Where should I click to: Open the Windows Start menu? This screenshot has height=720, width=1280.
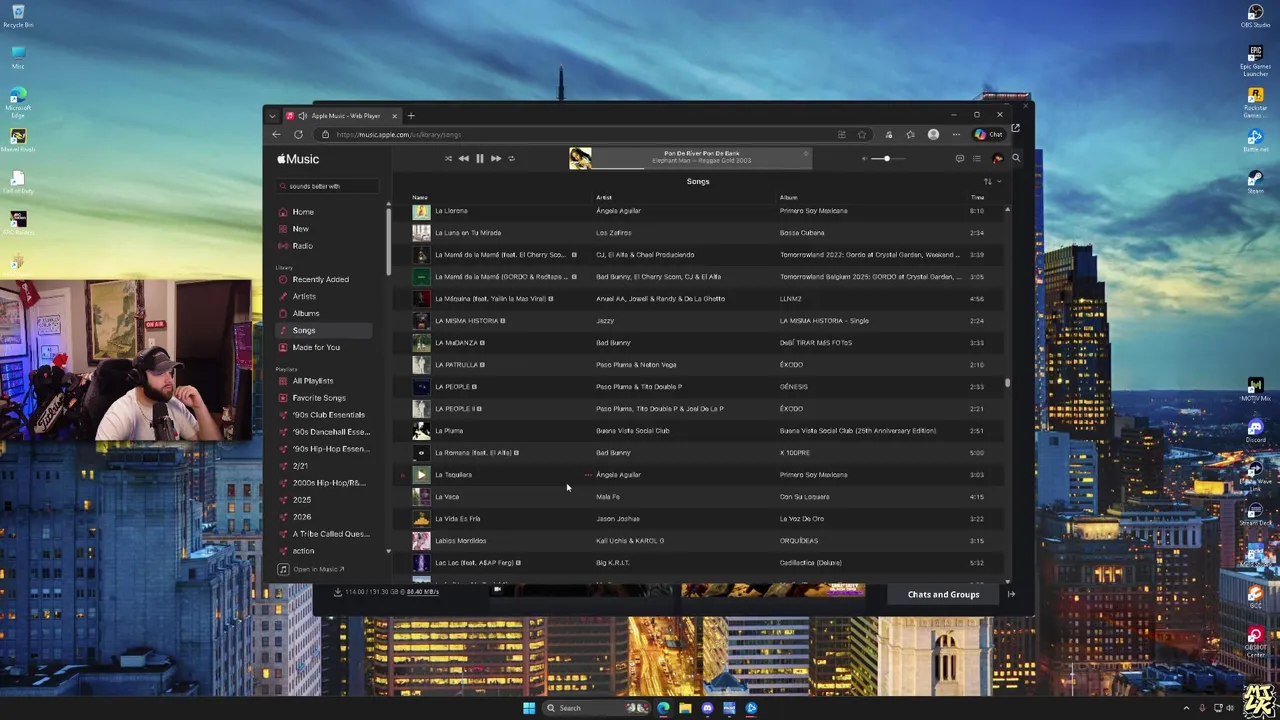529,708
